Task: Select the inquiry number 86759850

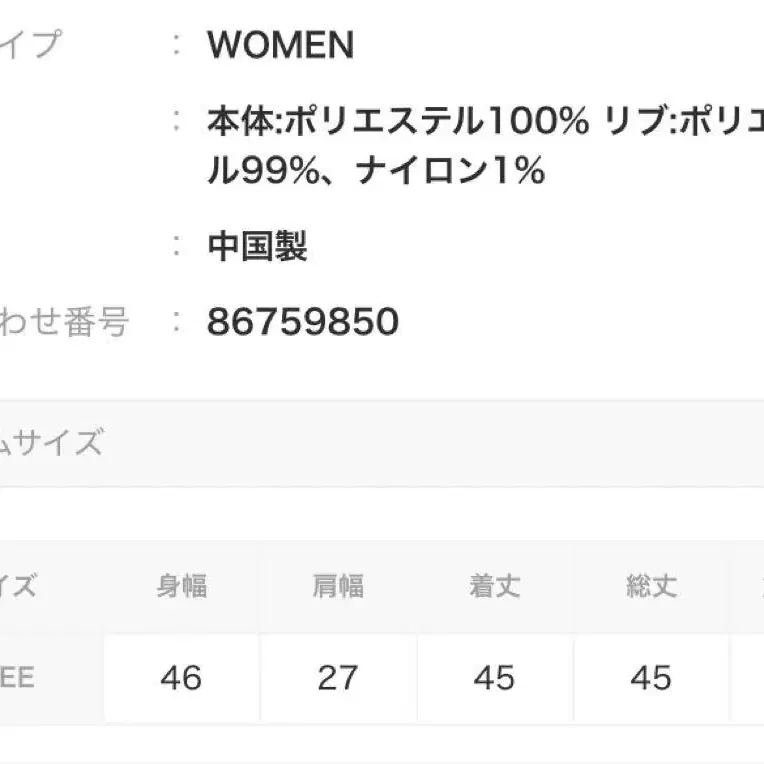Action: pyautogui.click(x=303, y=322)
